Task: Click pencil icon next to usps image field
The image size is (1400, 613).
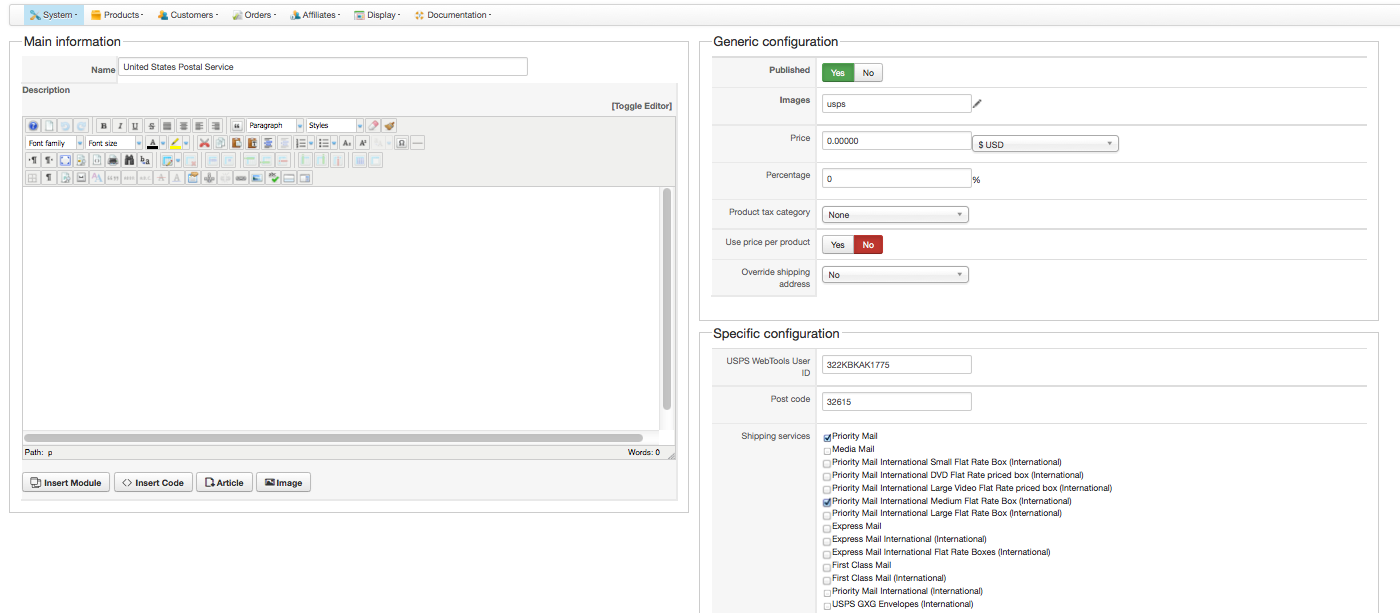Action: coord(978,103)
